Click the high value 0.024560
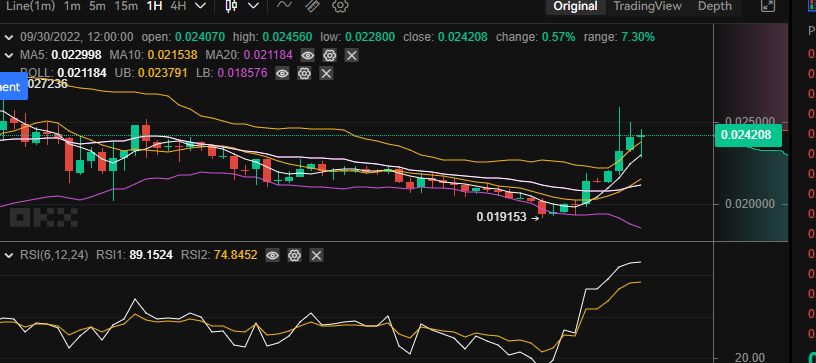This screenshot has height=363, width=816. point(287,37)
